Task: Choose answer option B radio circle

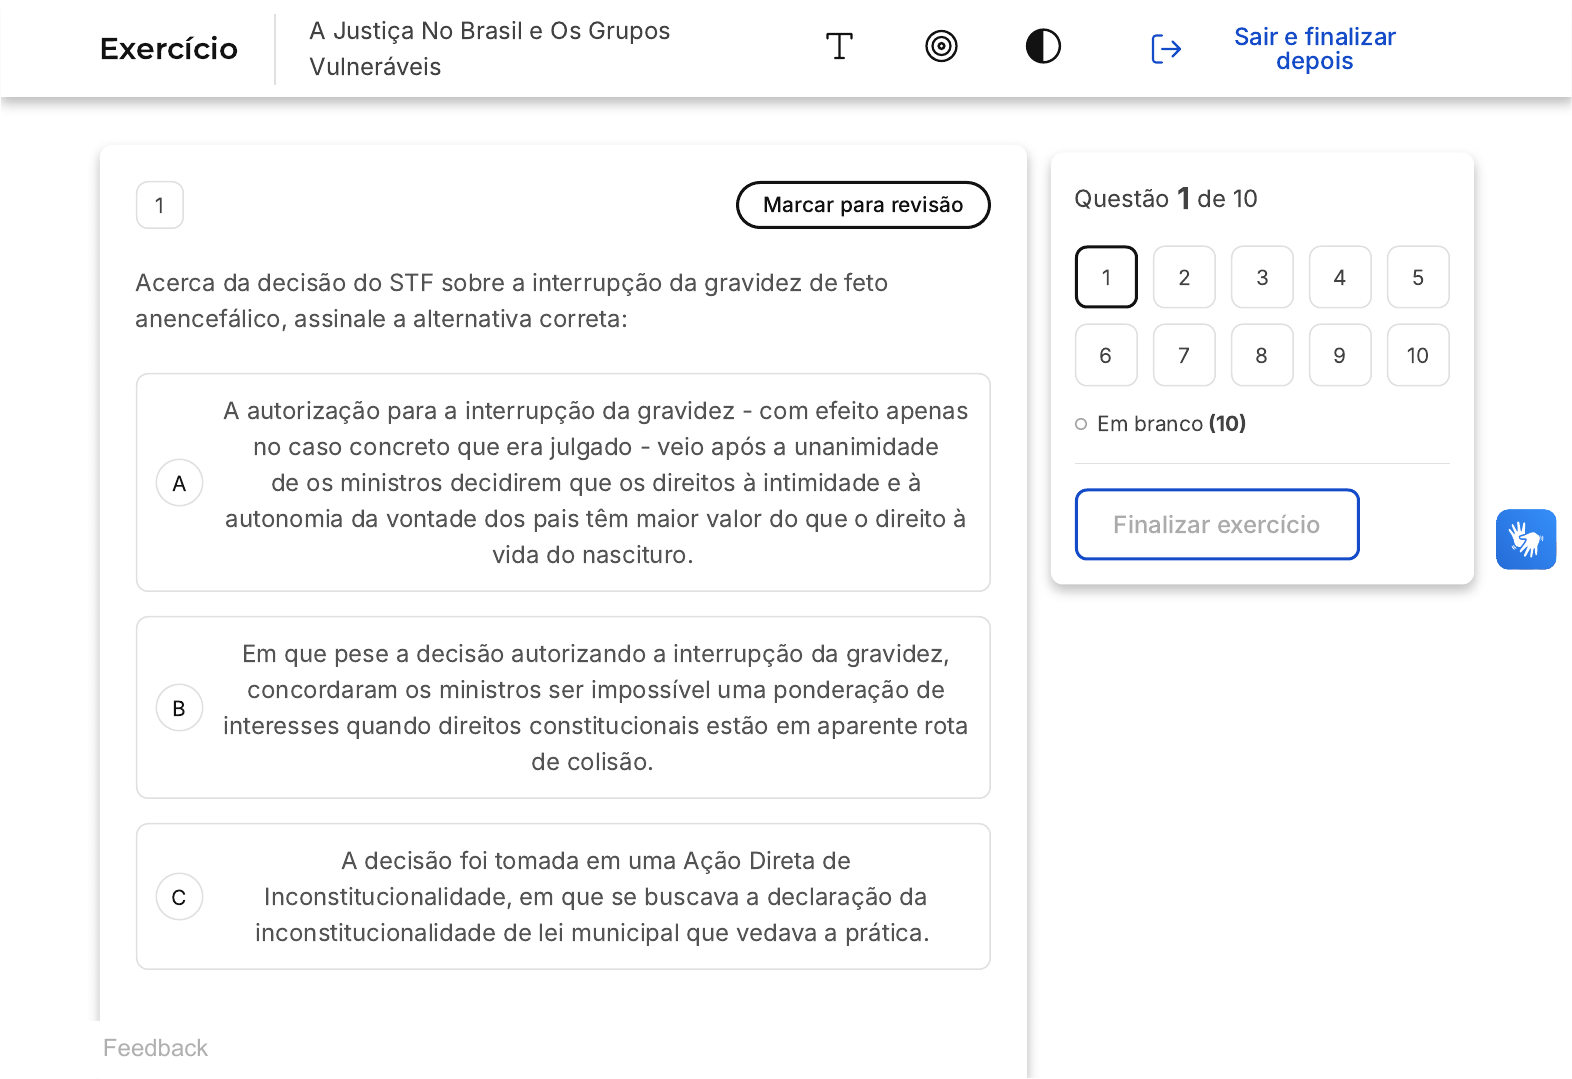Action: 180,708
